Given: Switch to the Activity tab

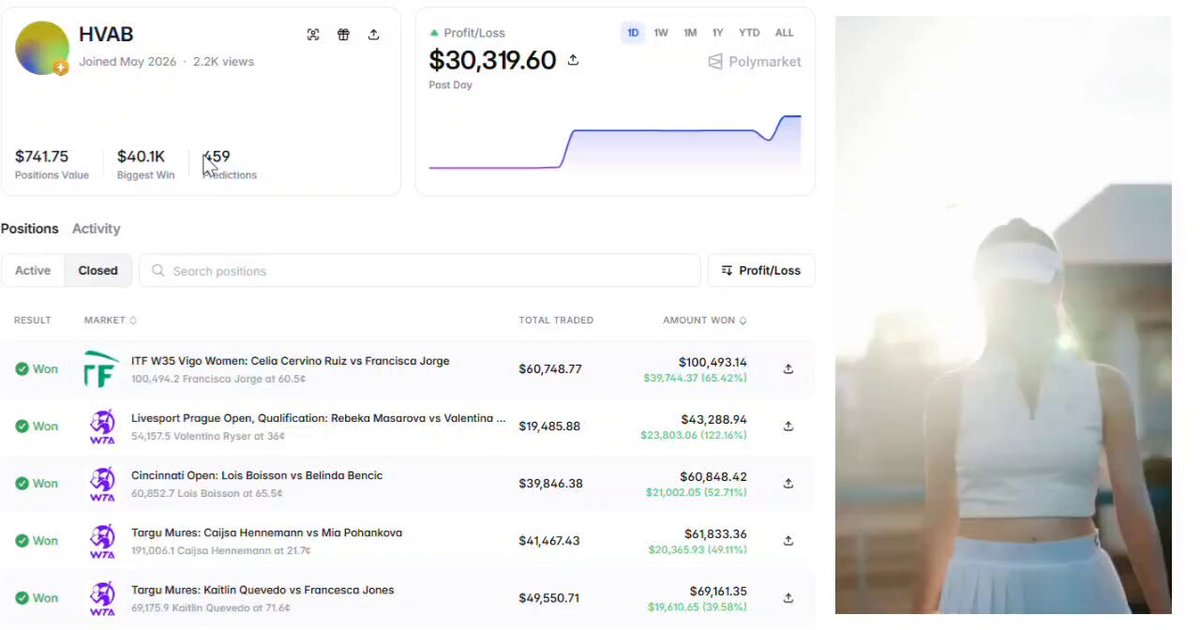Looking at the screenshot, I should pos(96,229).
